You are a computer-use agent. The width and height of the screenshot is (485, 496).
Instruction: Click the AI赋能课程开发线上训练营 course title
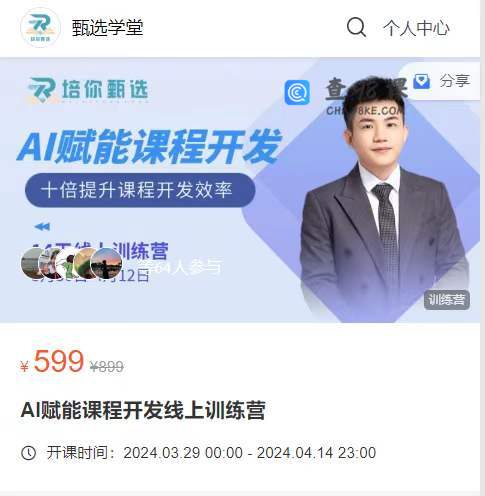(143, 410)
